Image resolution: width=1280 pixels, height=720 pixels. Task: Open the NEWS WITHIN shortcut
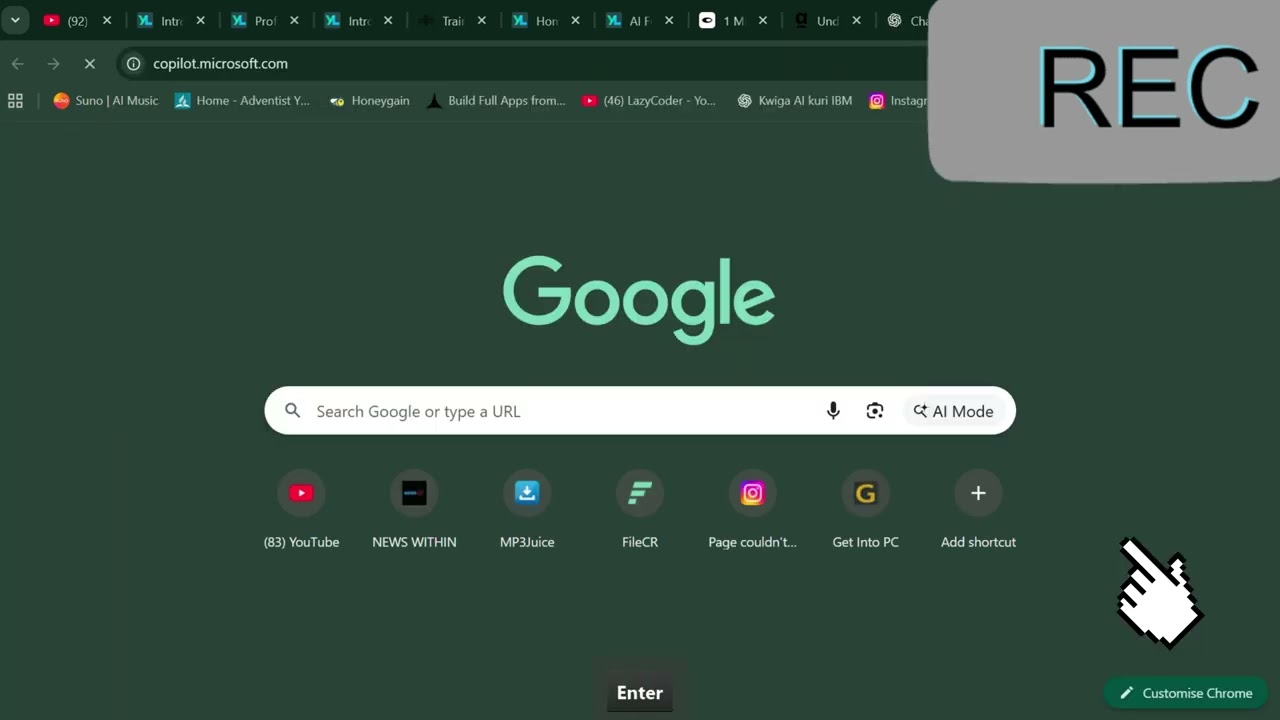click(x=414, y=510)
